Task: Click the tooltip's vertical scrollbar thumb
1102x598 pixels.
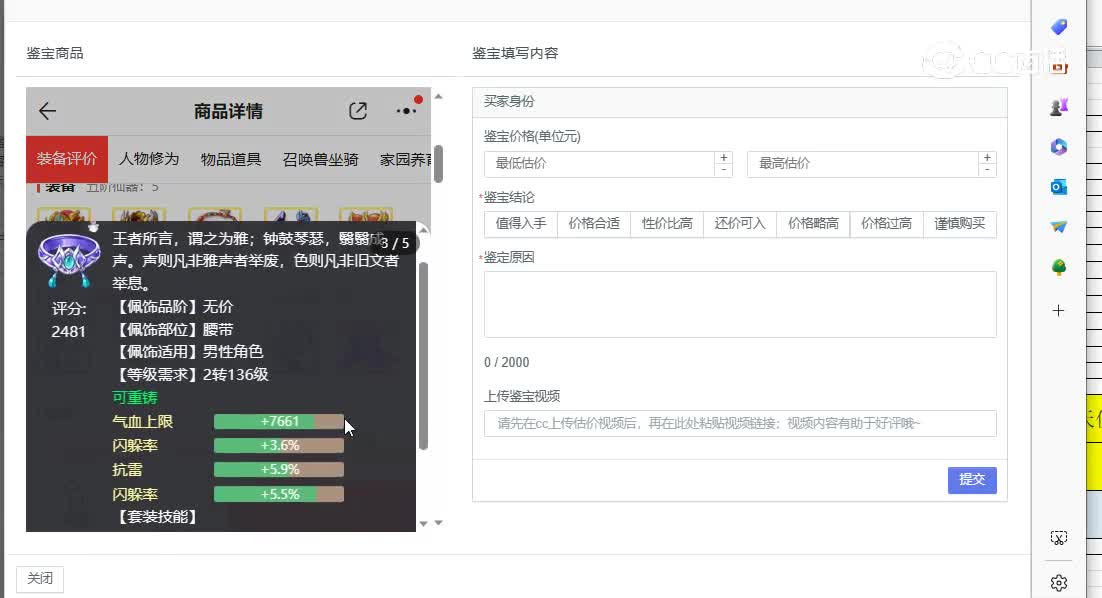Action: click(423, 356)
